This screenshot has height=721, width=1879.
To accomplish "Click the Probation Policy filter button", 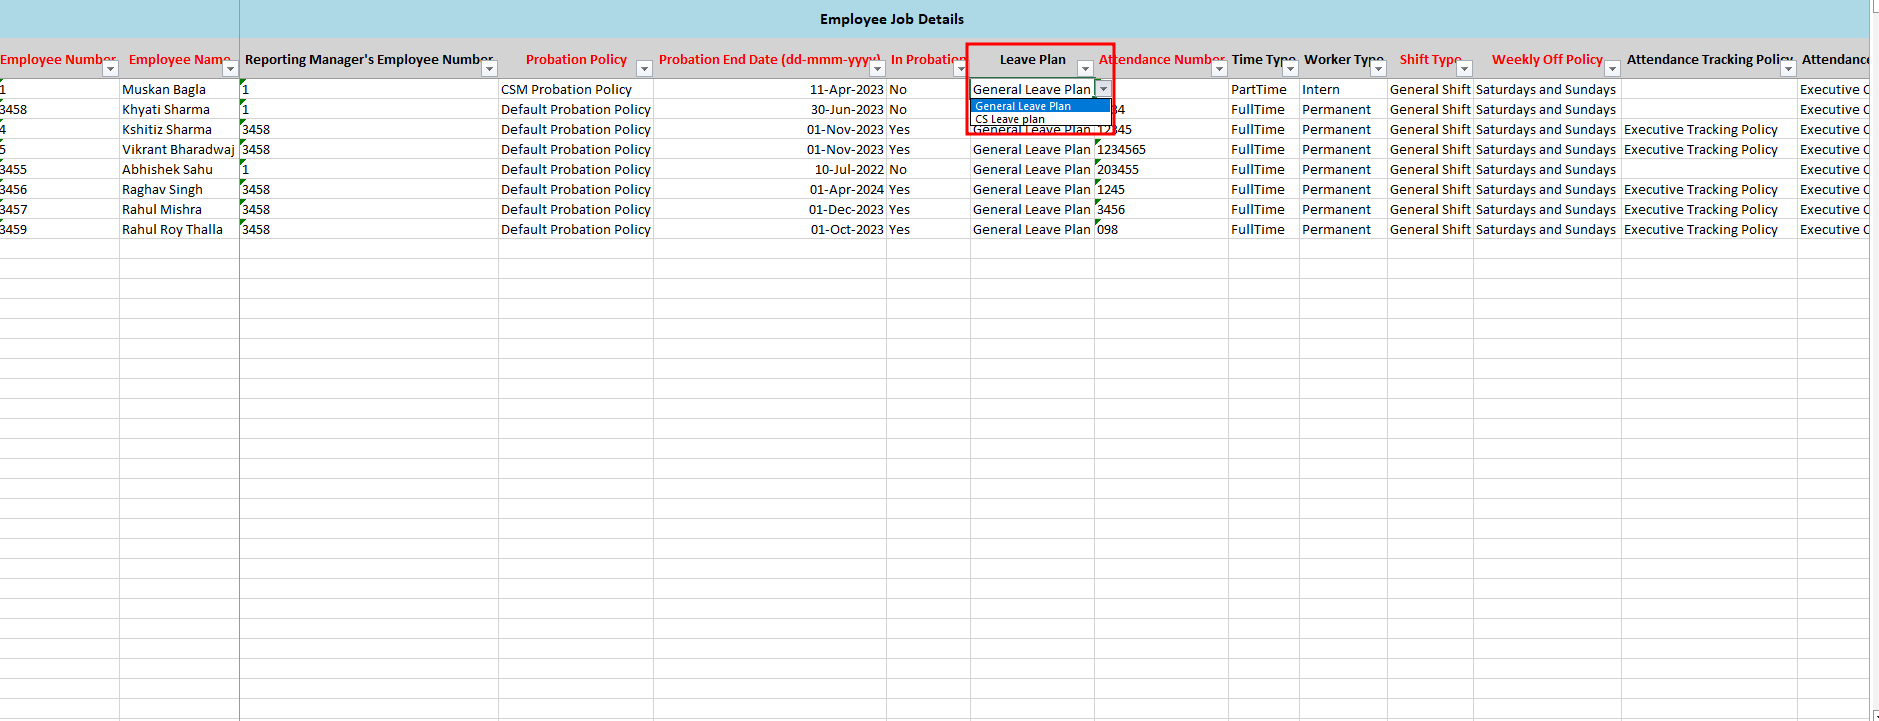I will 644,69.
